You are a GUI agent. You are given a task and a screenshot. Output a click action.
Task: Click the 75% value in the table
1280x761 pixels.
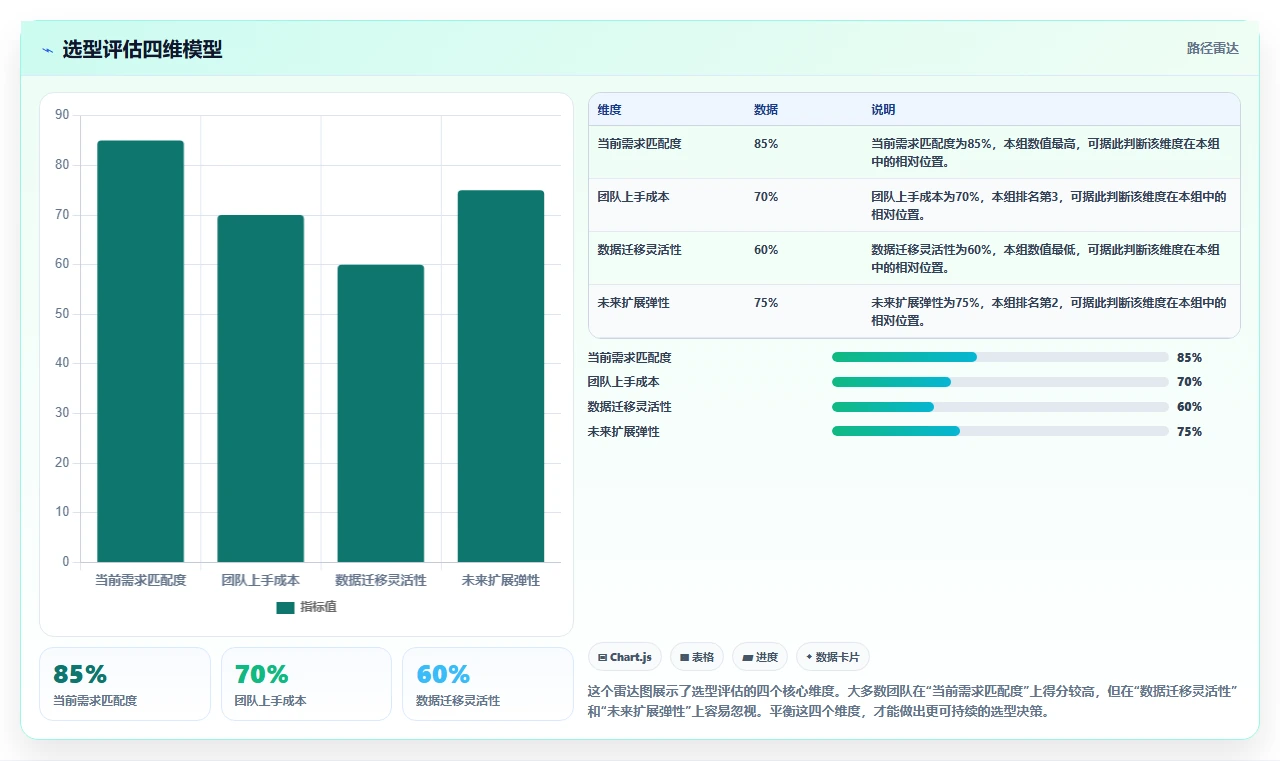click(766, 303)
